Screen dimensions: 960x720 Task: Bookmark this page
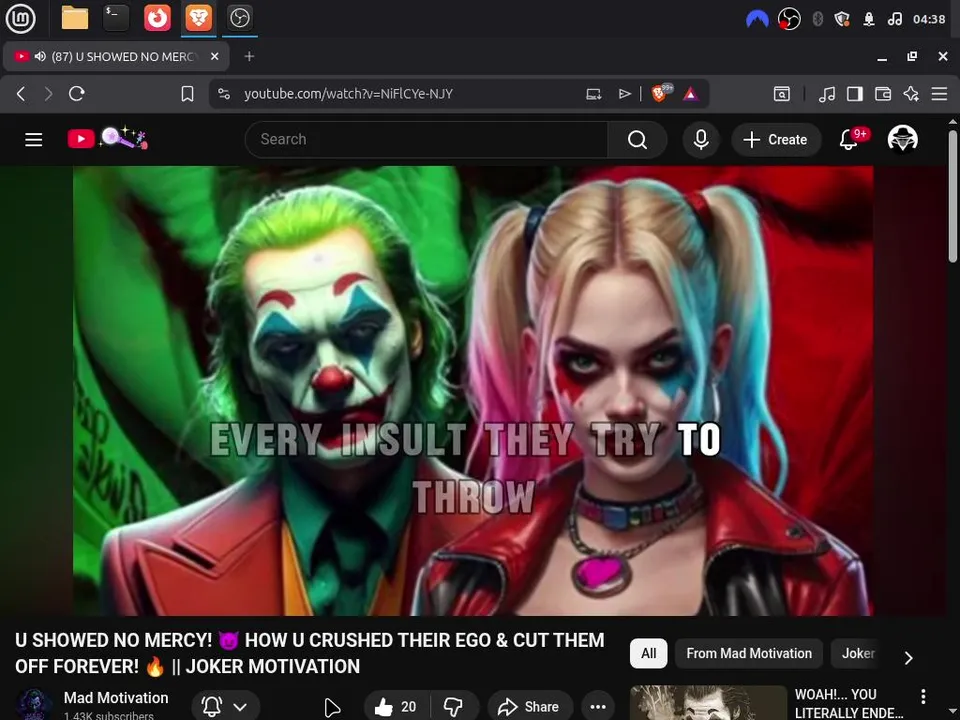tap(187, 94)
